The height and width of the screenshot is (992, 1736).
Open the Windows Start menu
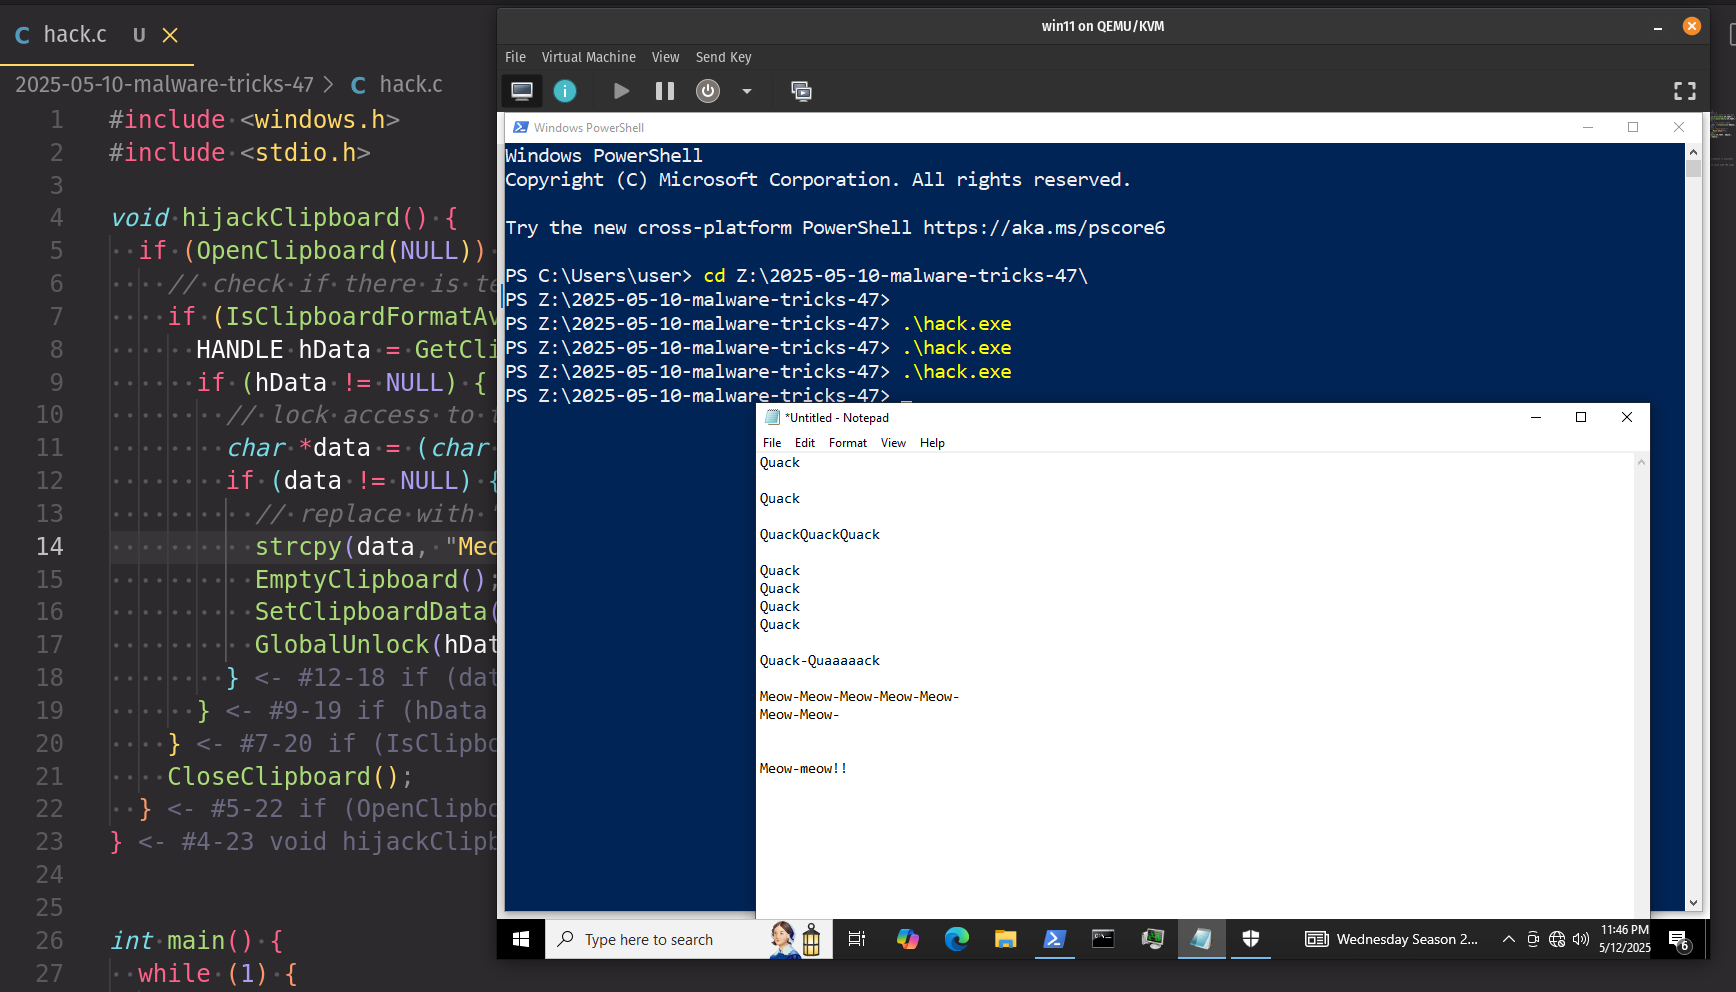[521, 939]
